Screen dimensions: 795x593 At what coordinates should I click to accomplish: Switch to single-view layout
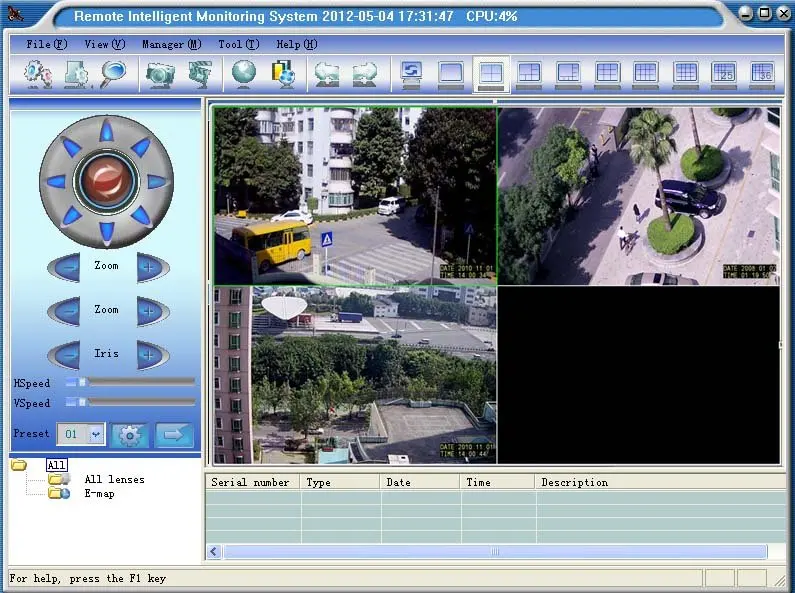[451, 75]
